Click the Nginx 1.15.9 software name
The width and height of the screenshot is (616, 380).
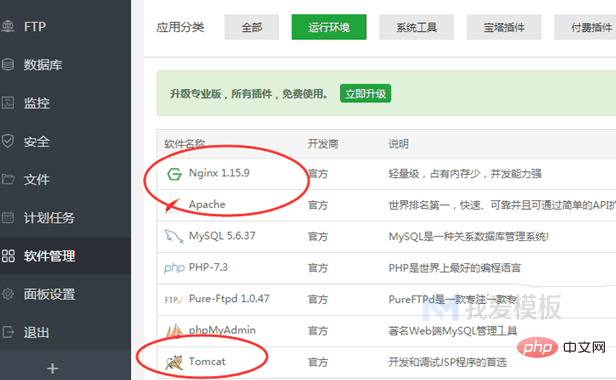(219, 173)
